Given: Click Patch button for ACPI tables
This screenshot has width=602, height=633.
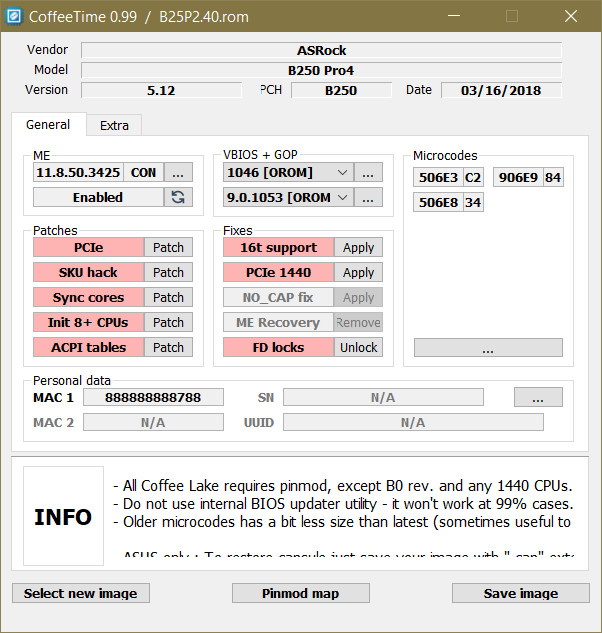Looking at the screenshot, I should 168,347.
